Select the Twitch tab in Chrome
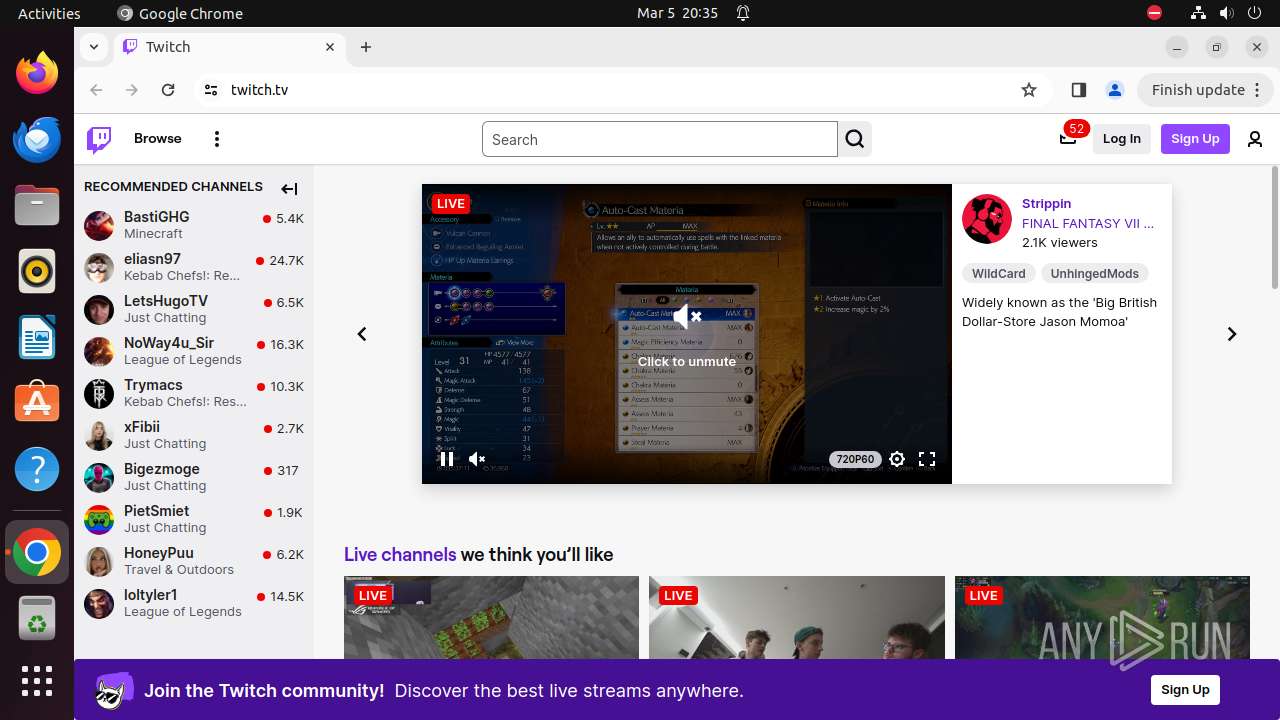The height and width of the screenshot is (720, 1280). 228,47
